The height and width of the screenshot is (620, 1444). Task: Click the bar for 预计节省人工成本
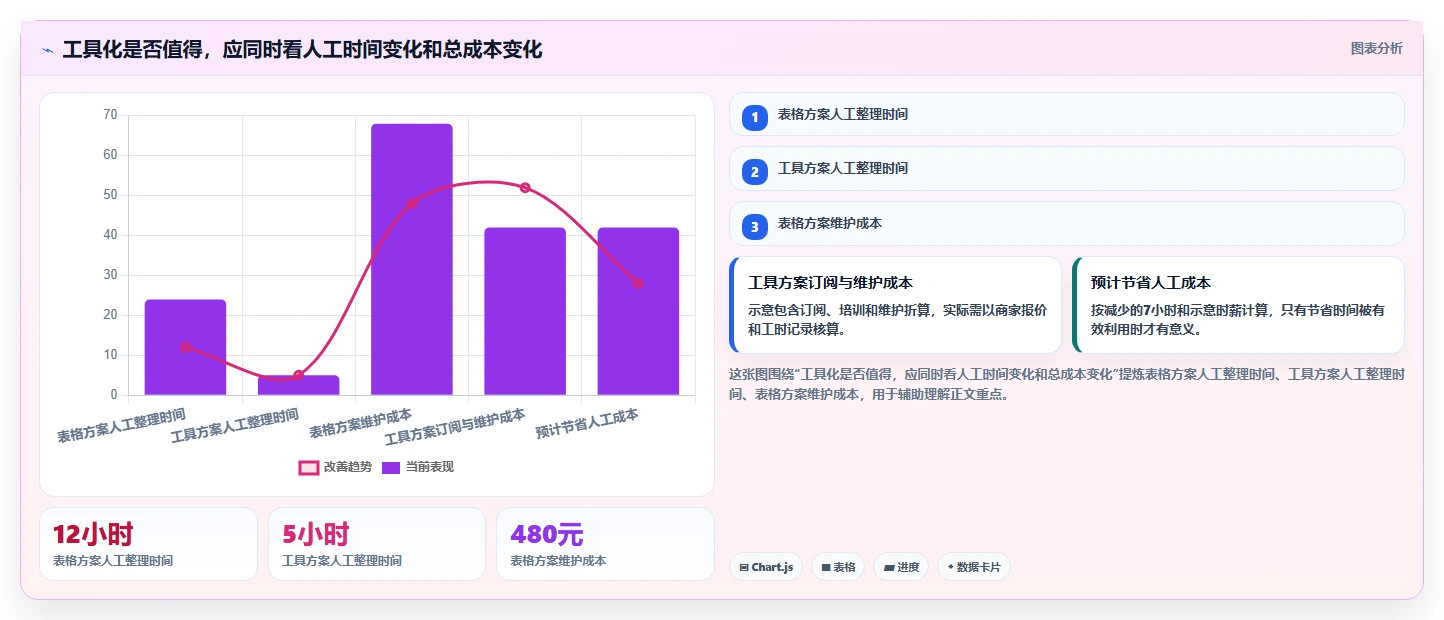point(638,311)
